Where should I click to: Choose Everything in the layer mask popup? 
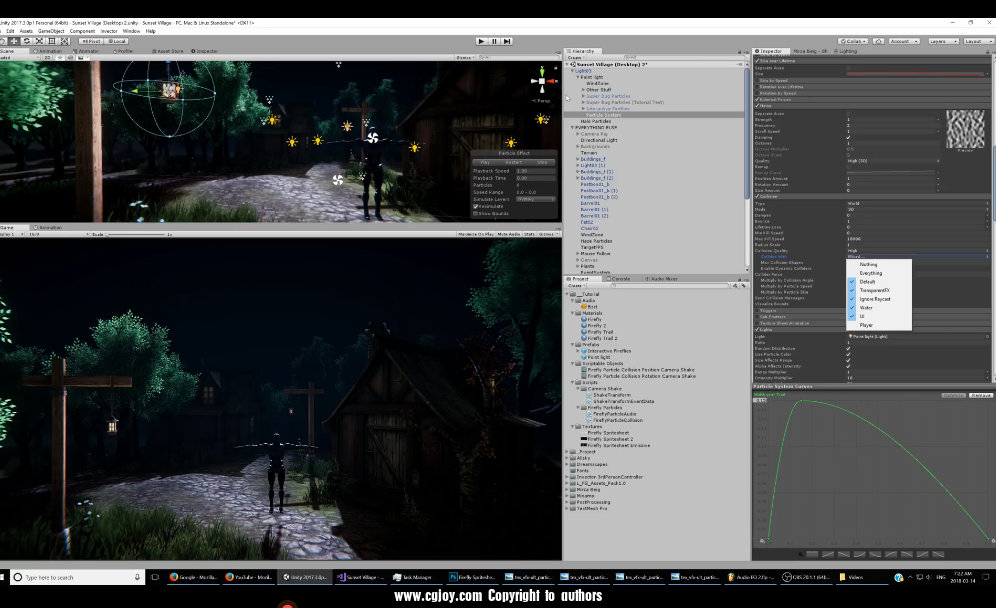[x=871, y=273]
